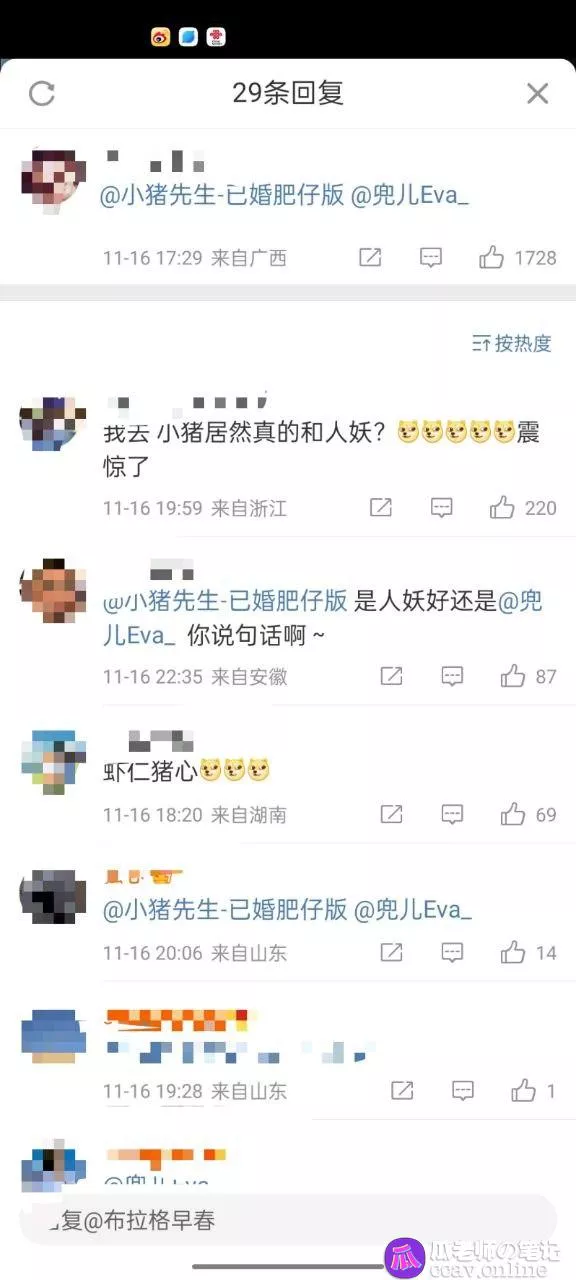Reply to the 虾仁猪心 comment from 湖南
This screenshot has width=576, height=1280.
click(453, 814)
